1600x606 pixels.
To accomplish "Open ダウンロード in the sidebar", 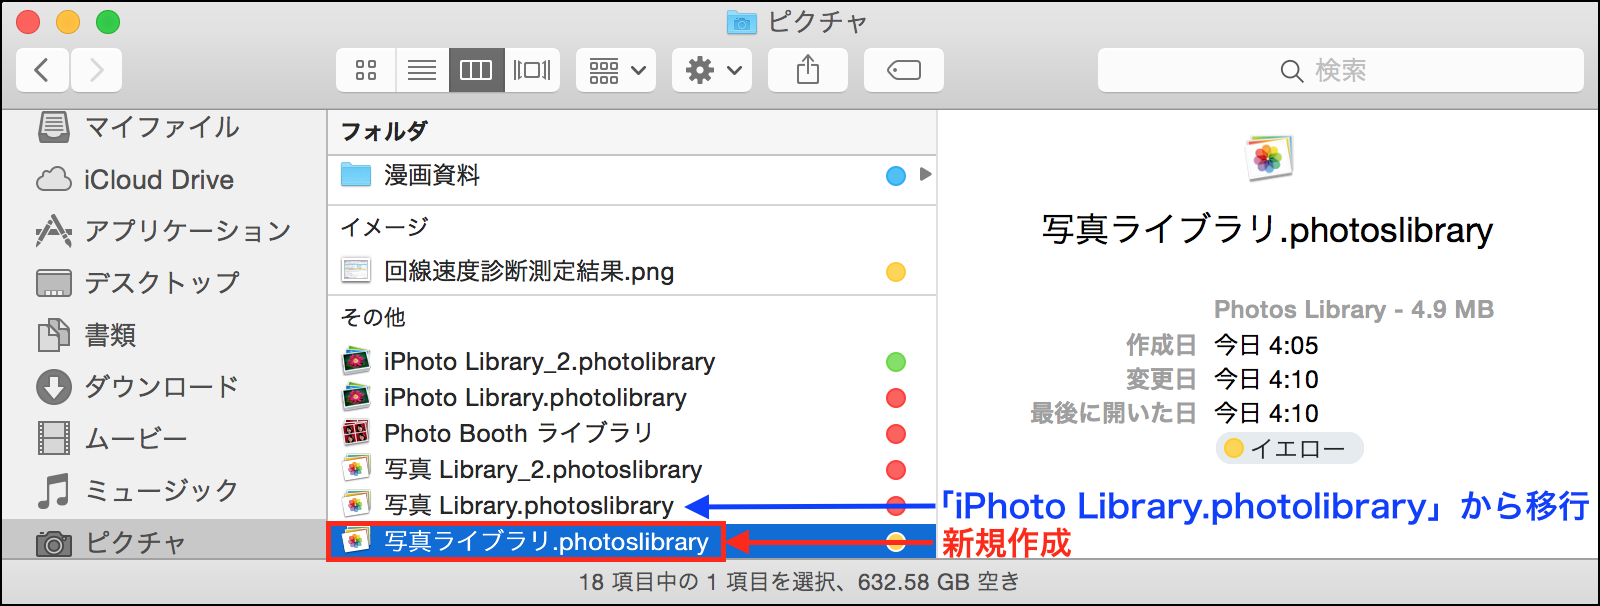I will (x=164, y=387).
